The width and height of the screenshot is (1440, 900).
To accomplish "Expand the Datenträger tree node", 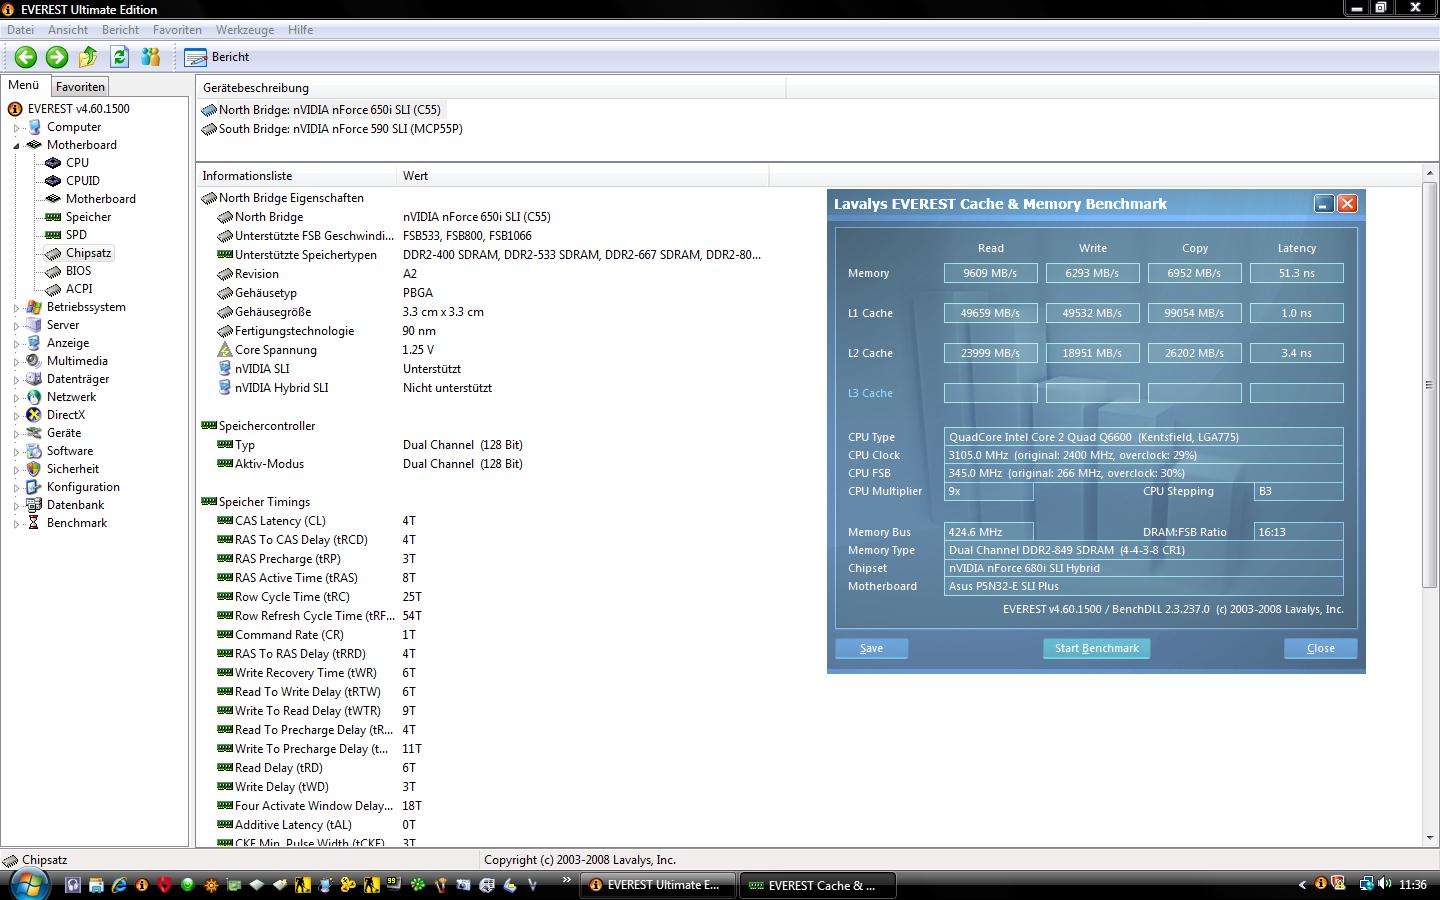I will (16, 380).
